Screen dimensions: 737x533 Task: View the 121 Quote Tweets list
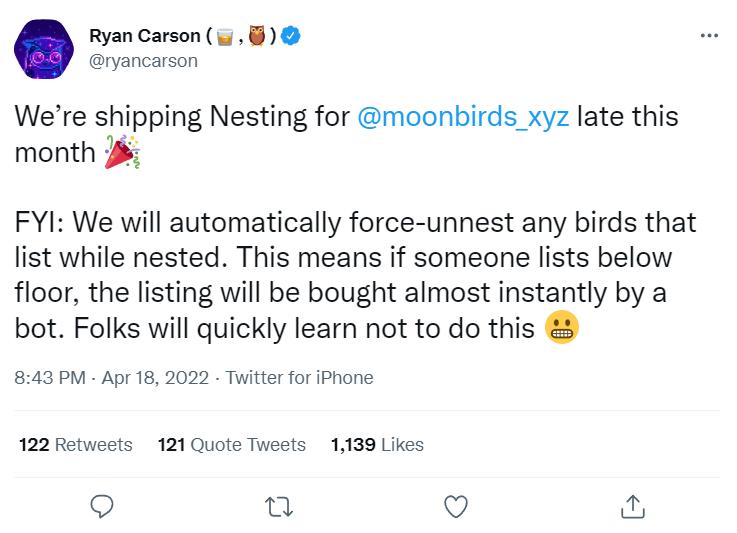point(232,445)
